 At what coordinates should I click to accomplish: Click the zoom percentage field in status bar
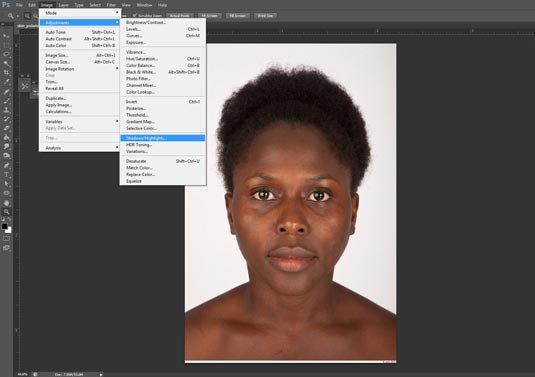[23, 374]
